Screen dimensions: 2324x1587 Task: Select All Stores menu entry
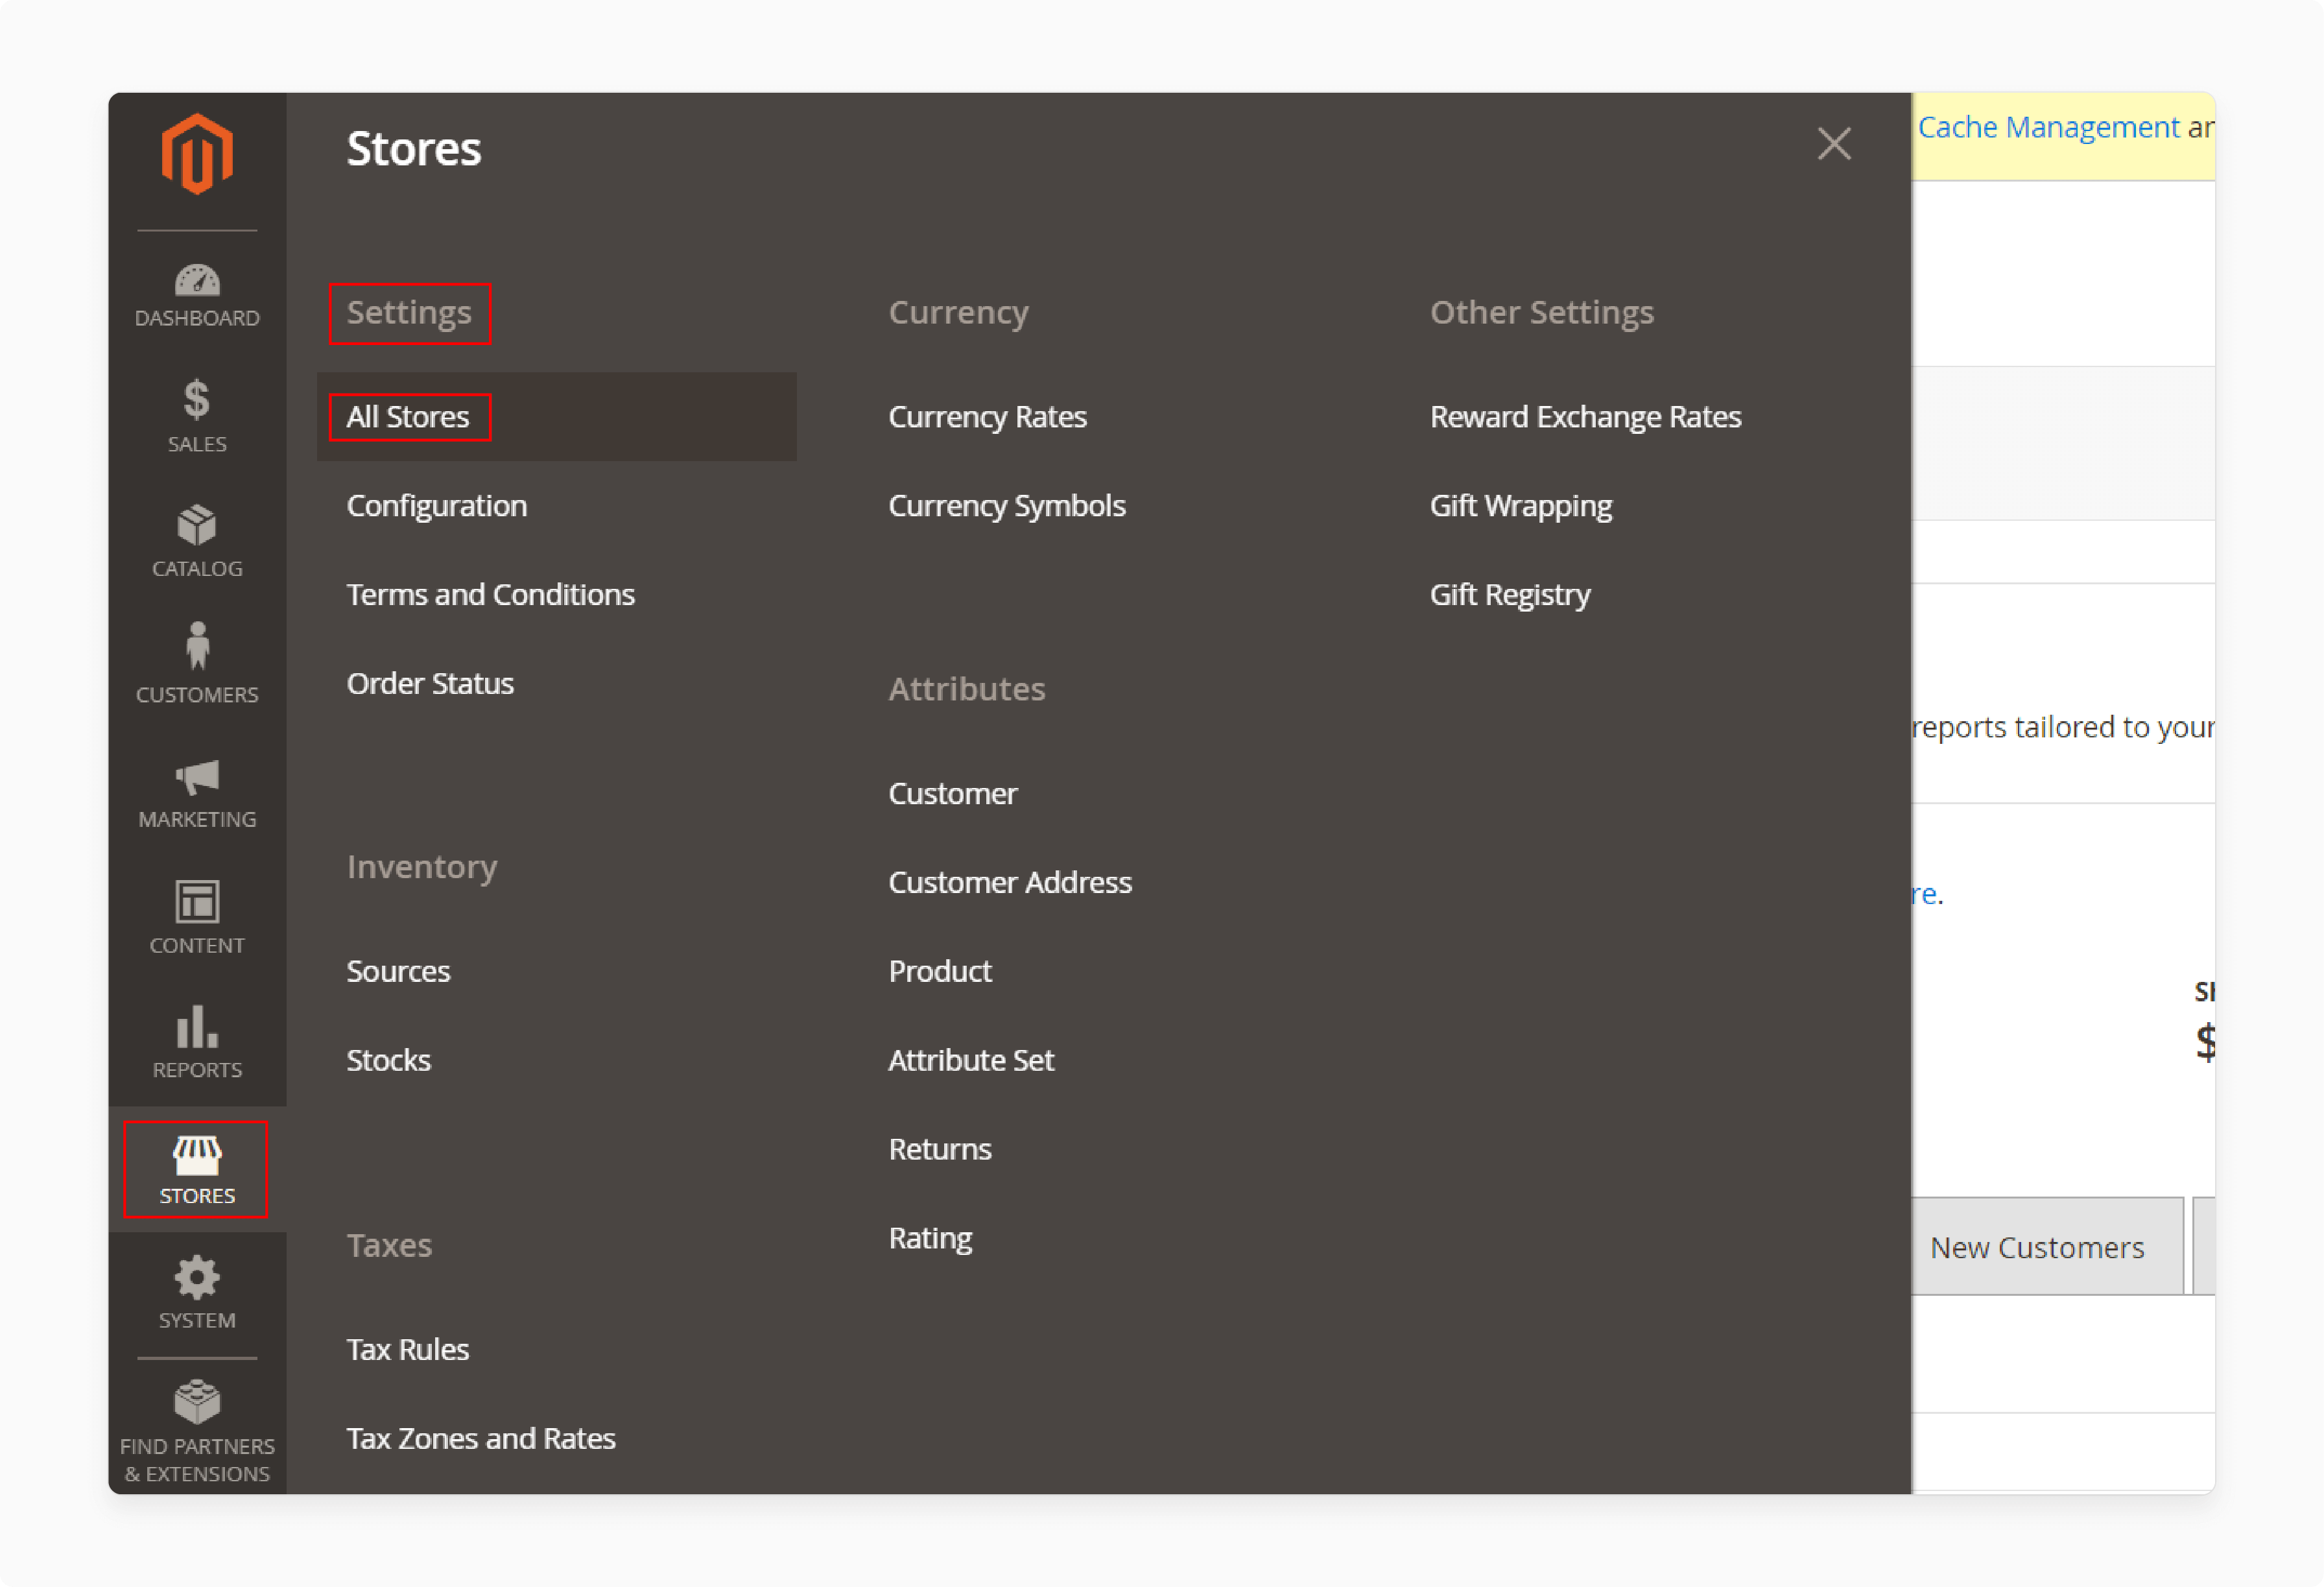557,417
